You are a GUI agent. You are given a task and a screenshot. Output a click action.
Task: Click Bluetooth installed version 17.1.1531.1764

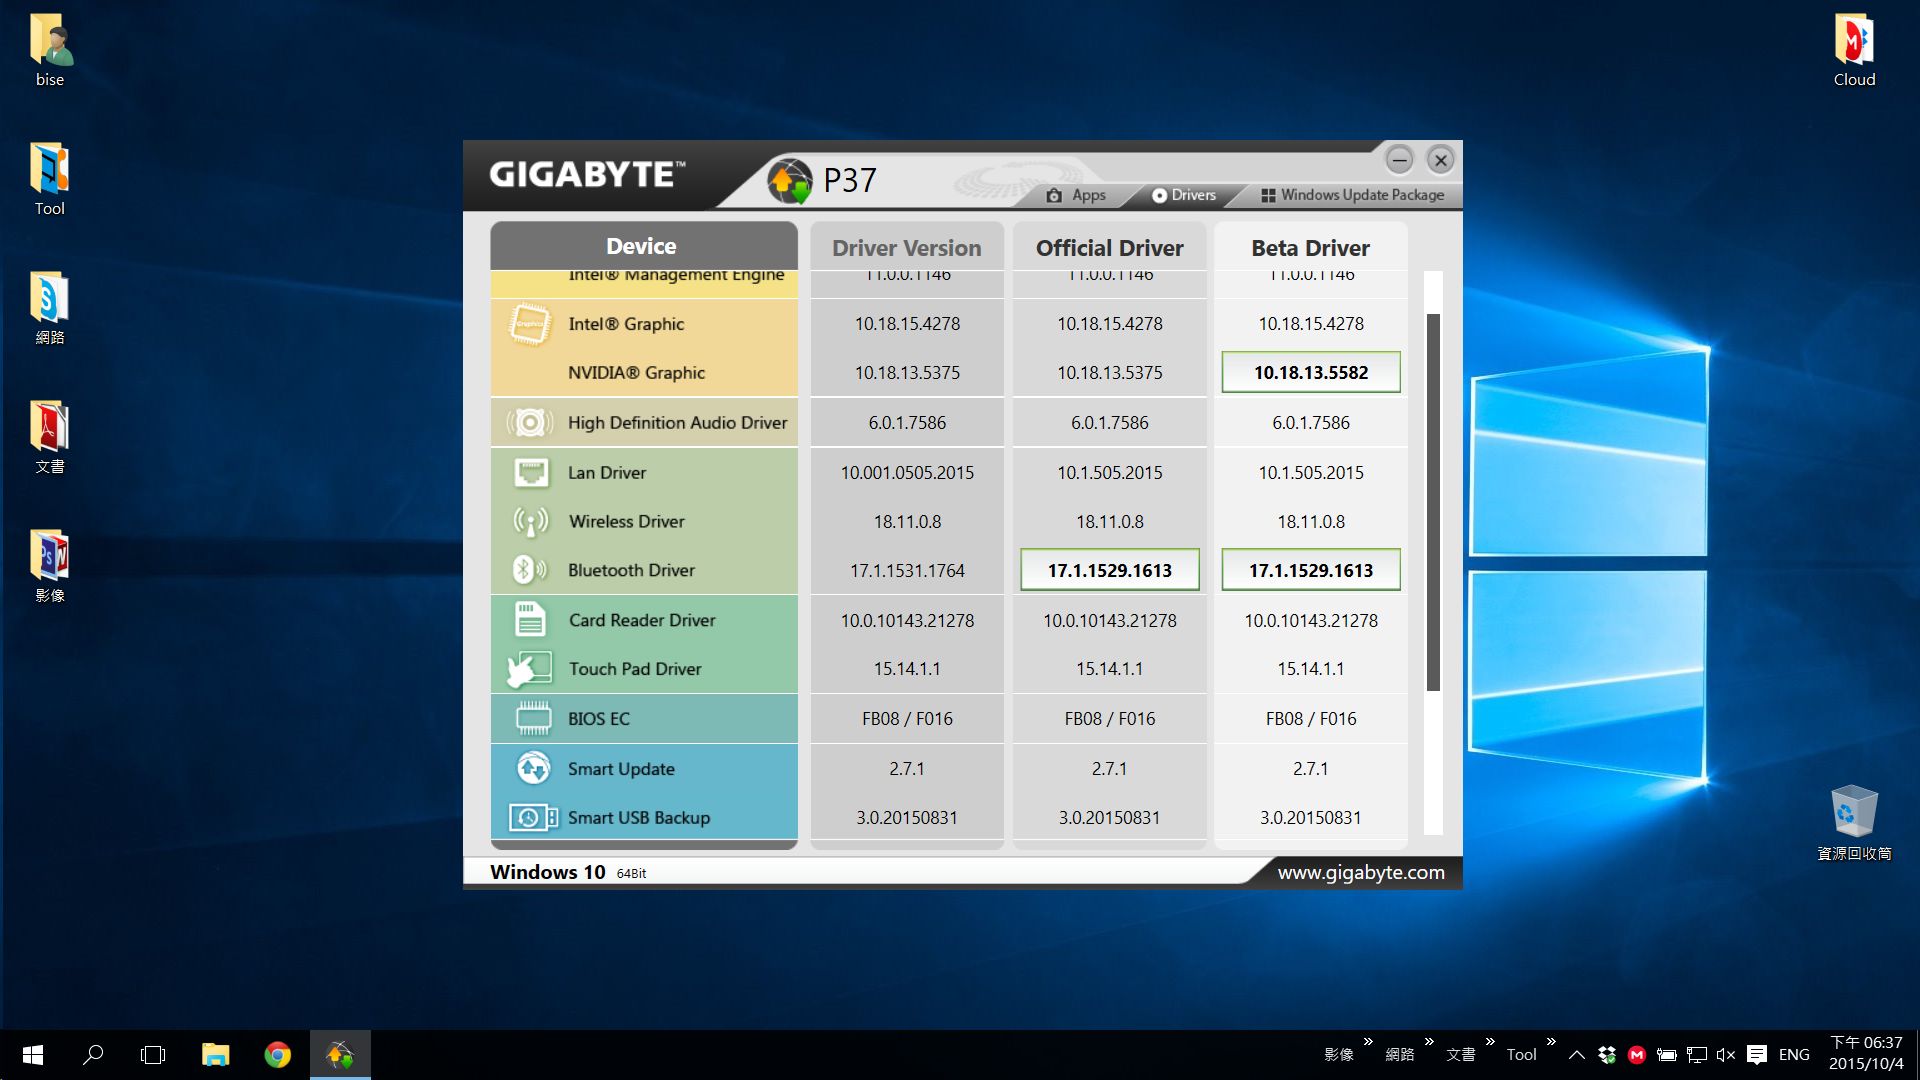click(x=907, y=571)
